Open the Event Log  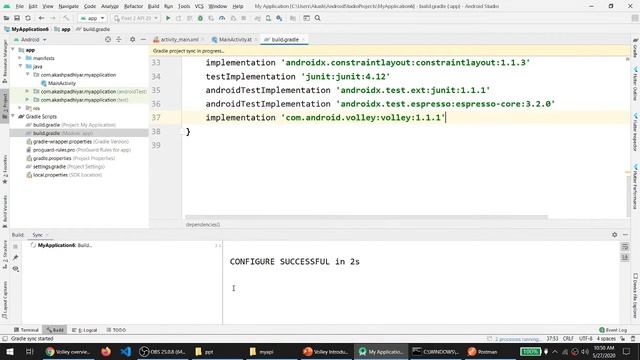[x=613, y=330]
